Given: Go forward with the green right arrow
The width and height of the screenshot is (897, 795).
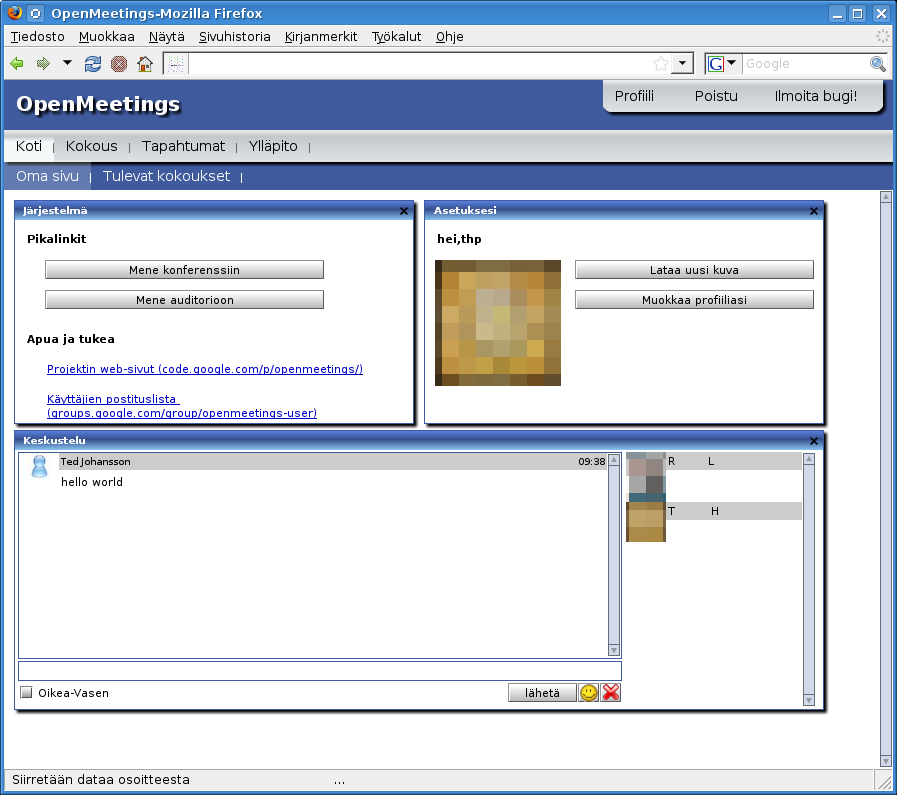Looking at the screenshot, I should click(43, 63).
